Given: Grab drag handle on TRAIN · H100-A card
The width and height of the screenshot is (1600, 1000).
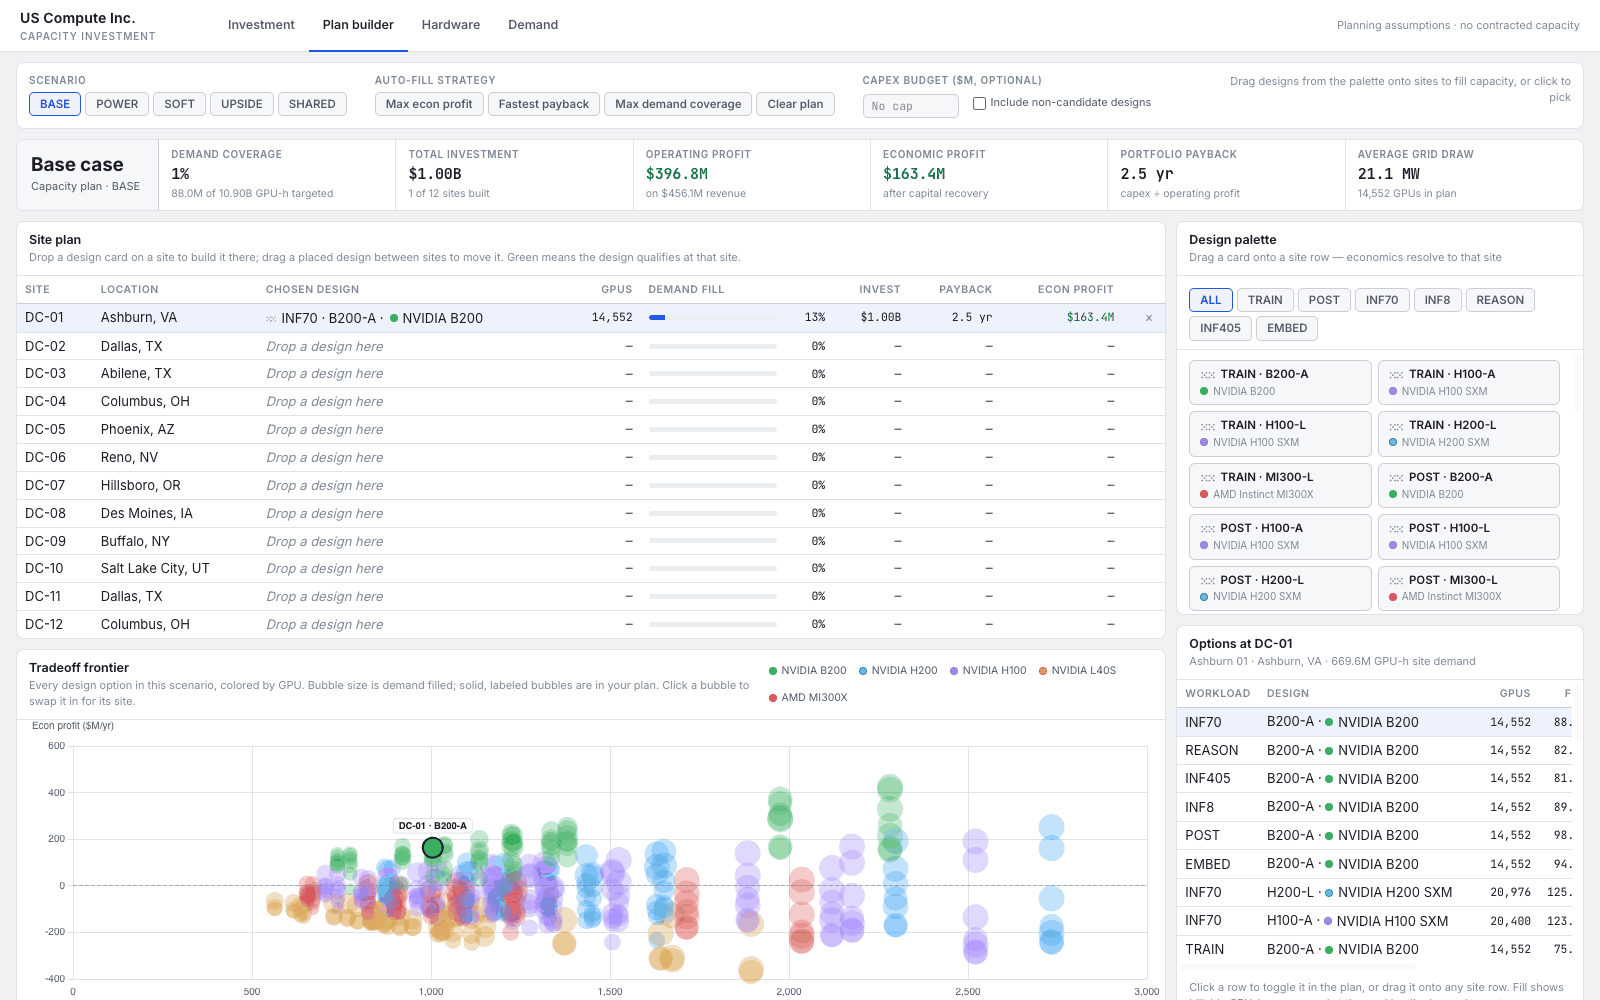Looking at the screenshot, I should tap(1396, 375).
